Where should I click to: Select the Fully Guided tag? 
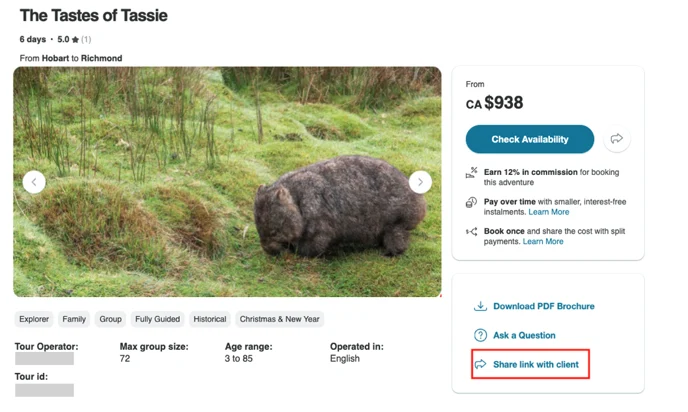pyautogui.click(x=157, y=319)
